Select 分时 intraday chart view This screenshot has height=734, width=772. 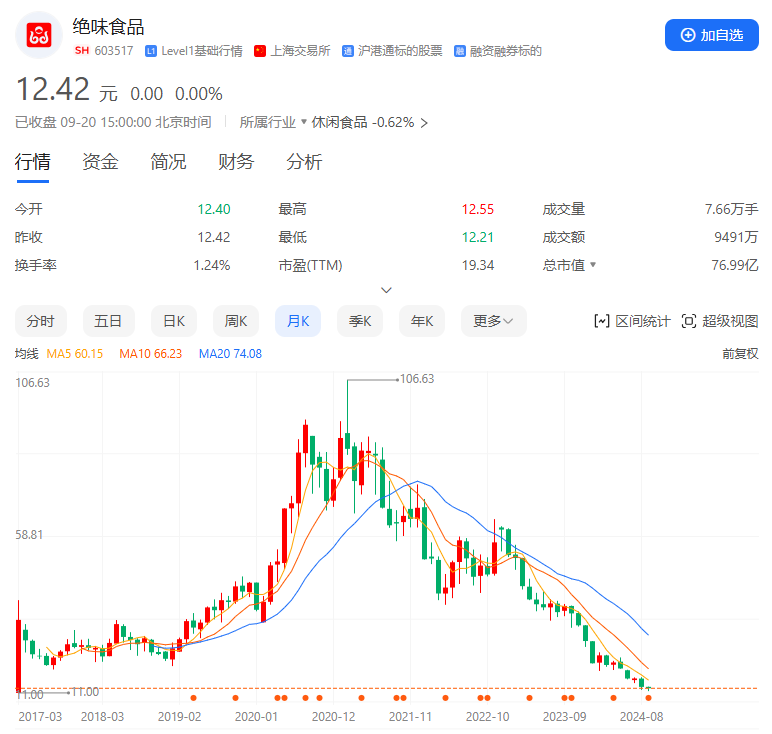[40, 321]
